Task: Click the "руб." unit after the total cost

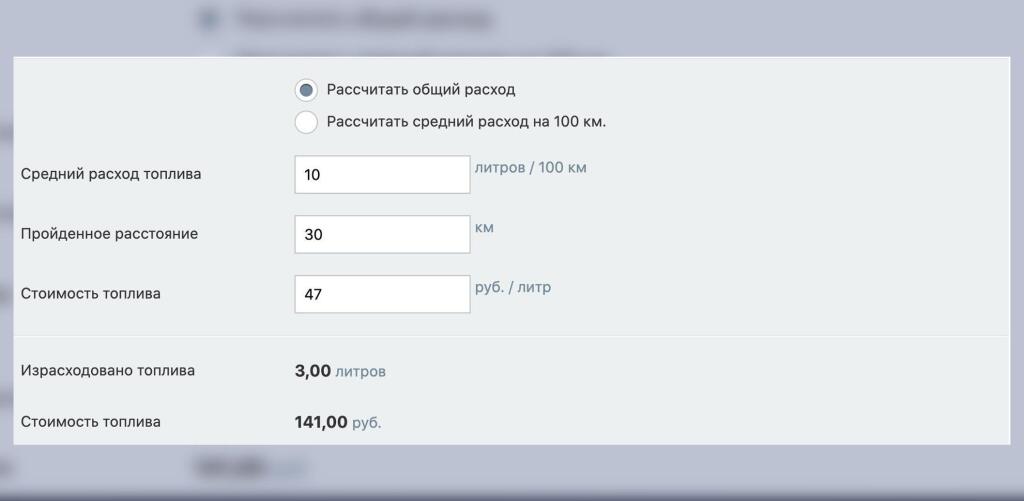Action: (x=367, y=424)
